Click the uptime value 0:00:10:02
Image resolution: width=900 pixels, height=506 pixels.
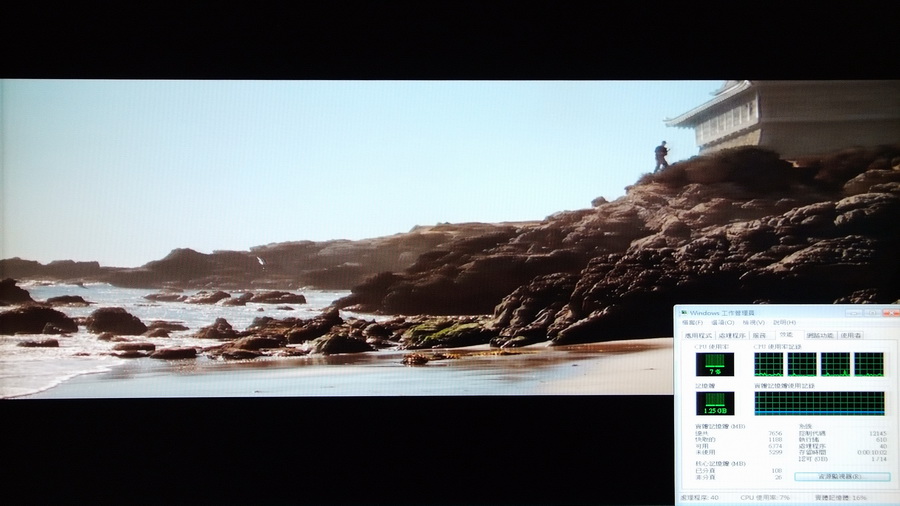click(x=872, y=453)
